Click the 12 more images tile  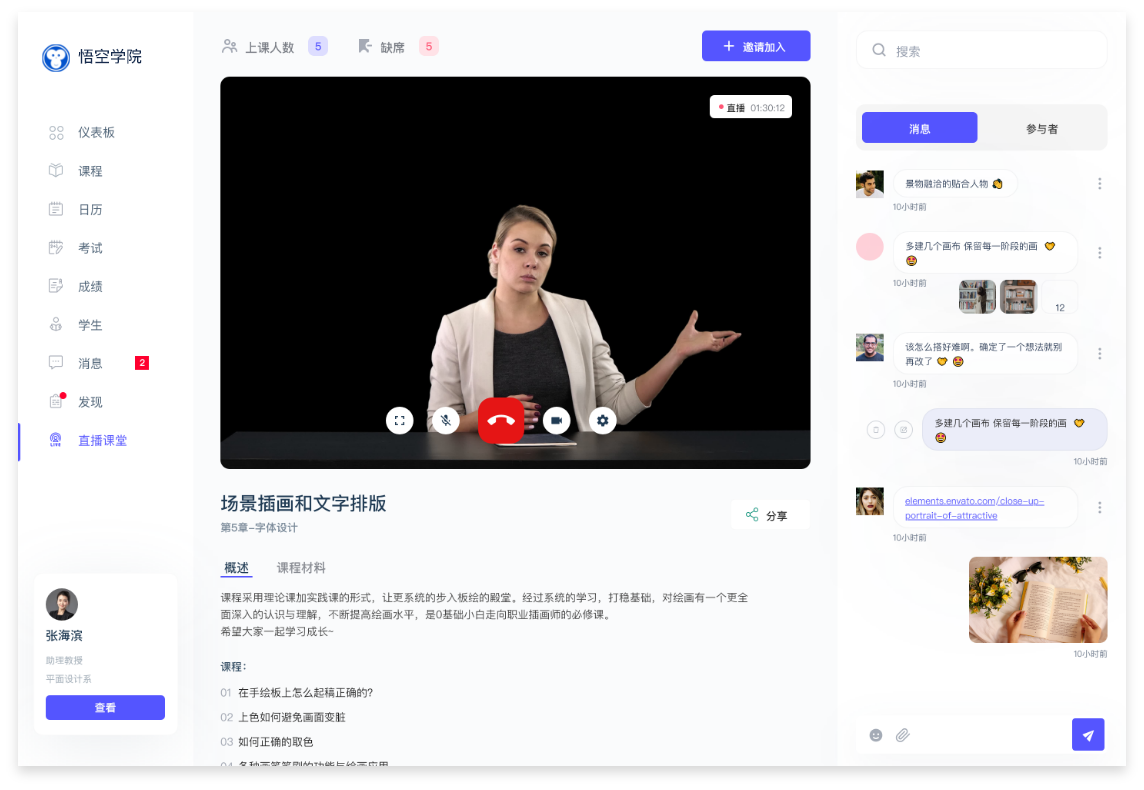click(x=1059, y=298)
